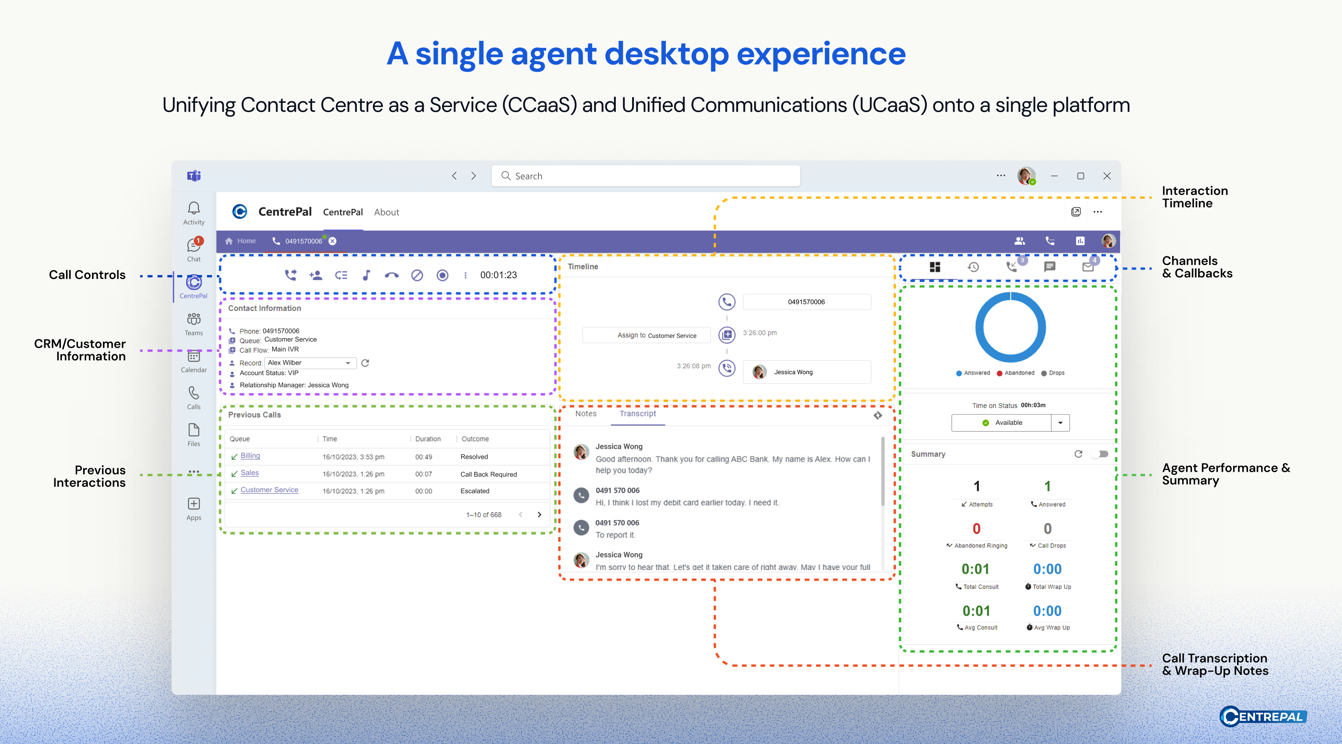Open Calendar in the sidebar
Viewport: 1342px width, 744px height.
point(194,360)
